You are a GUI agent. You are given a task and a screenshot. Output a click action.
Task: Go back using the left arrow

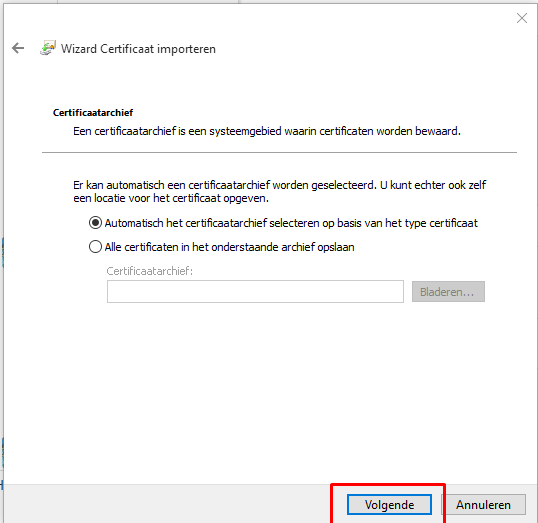[x=18, y=48]
